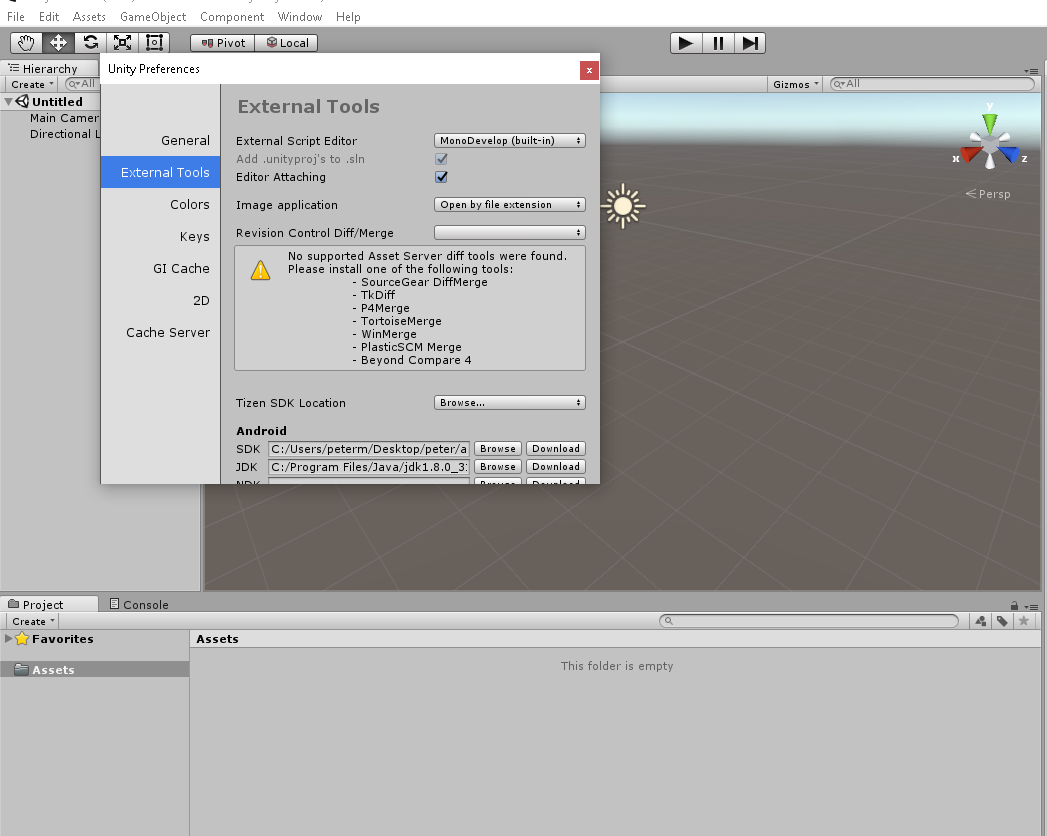1047x836 pixels.
Task: Download the JDK
Action: click(556, 467)
